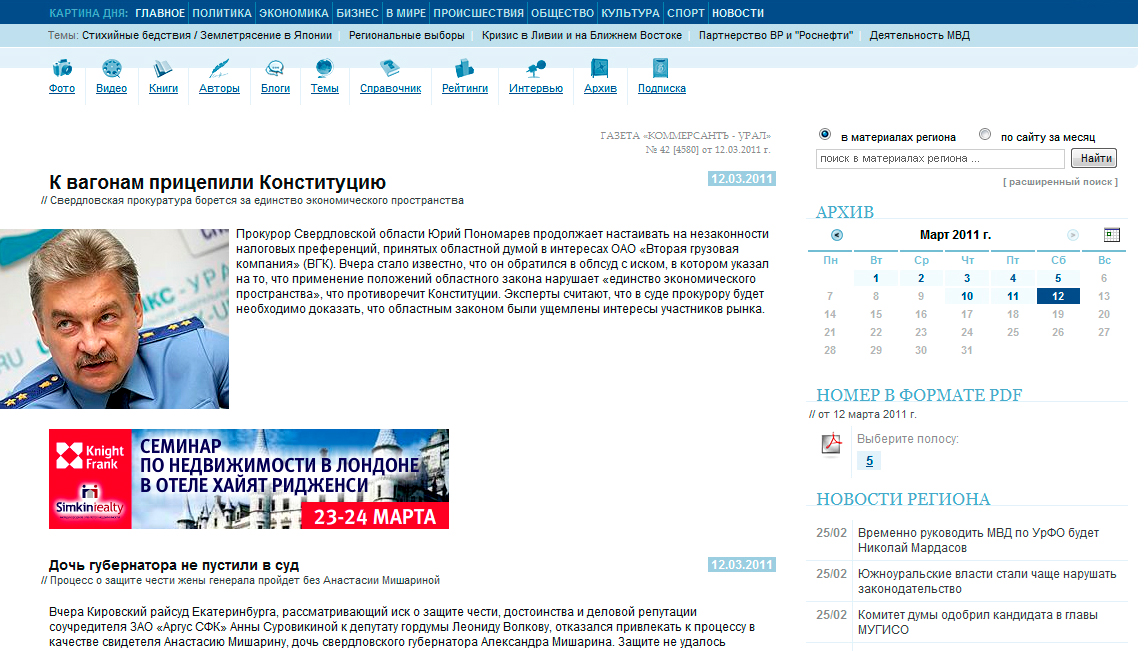Click the prosecutor photo thumbnail
1144x651 pixels.
tap(115, 319)
